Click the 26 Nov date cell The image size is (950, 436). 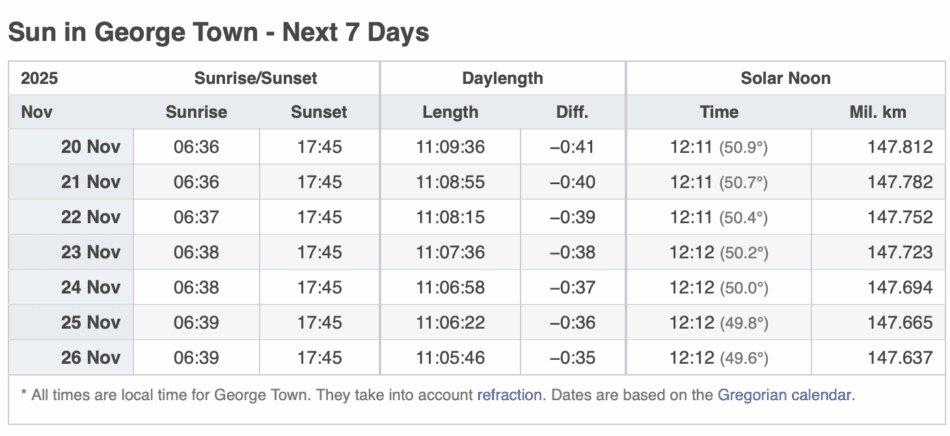[x=90, y=357]
